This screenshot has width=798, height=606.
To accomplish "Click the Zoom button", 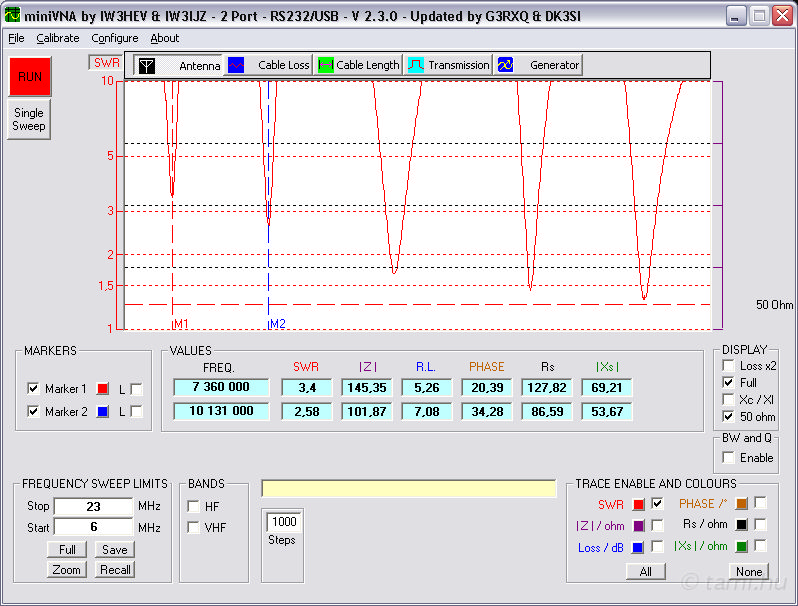I will tap(67, 569).
